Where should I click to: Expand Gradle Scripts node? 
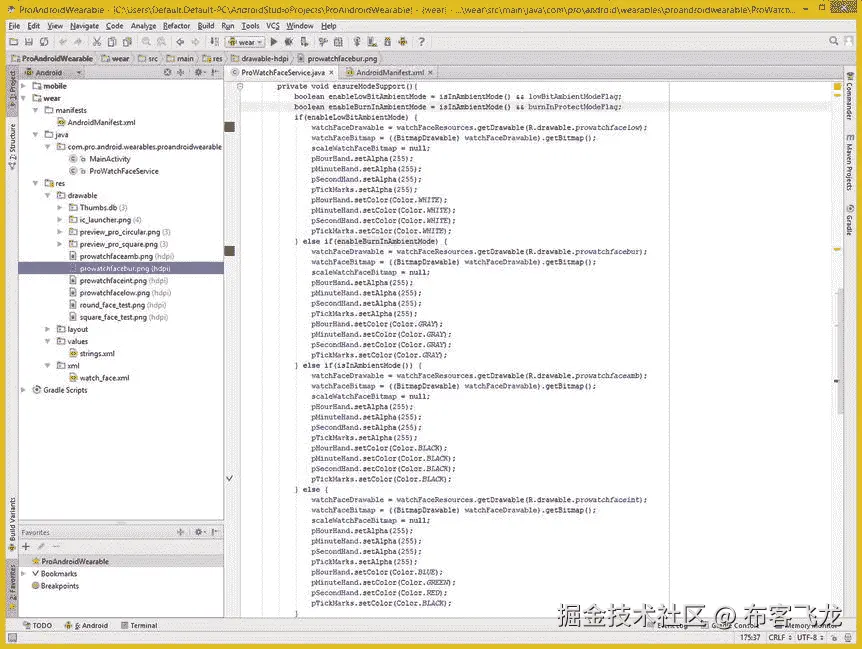(x=23, y=390)
